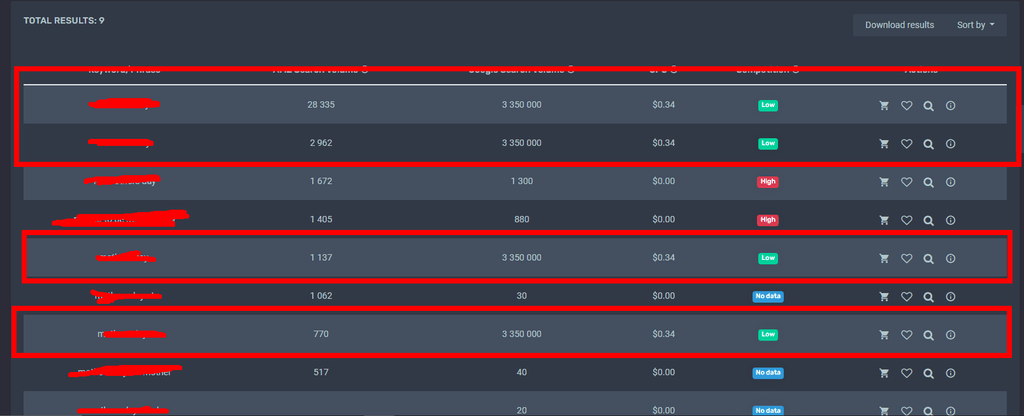This screenshot has width=1024, height=416.
Task: Toggle heart favorite in the 770 row
Action: [906, 335]
